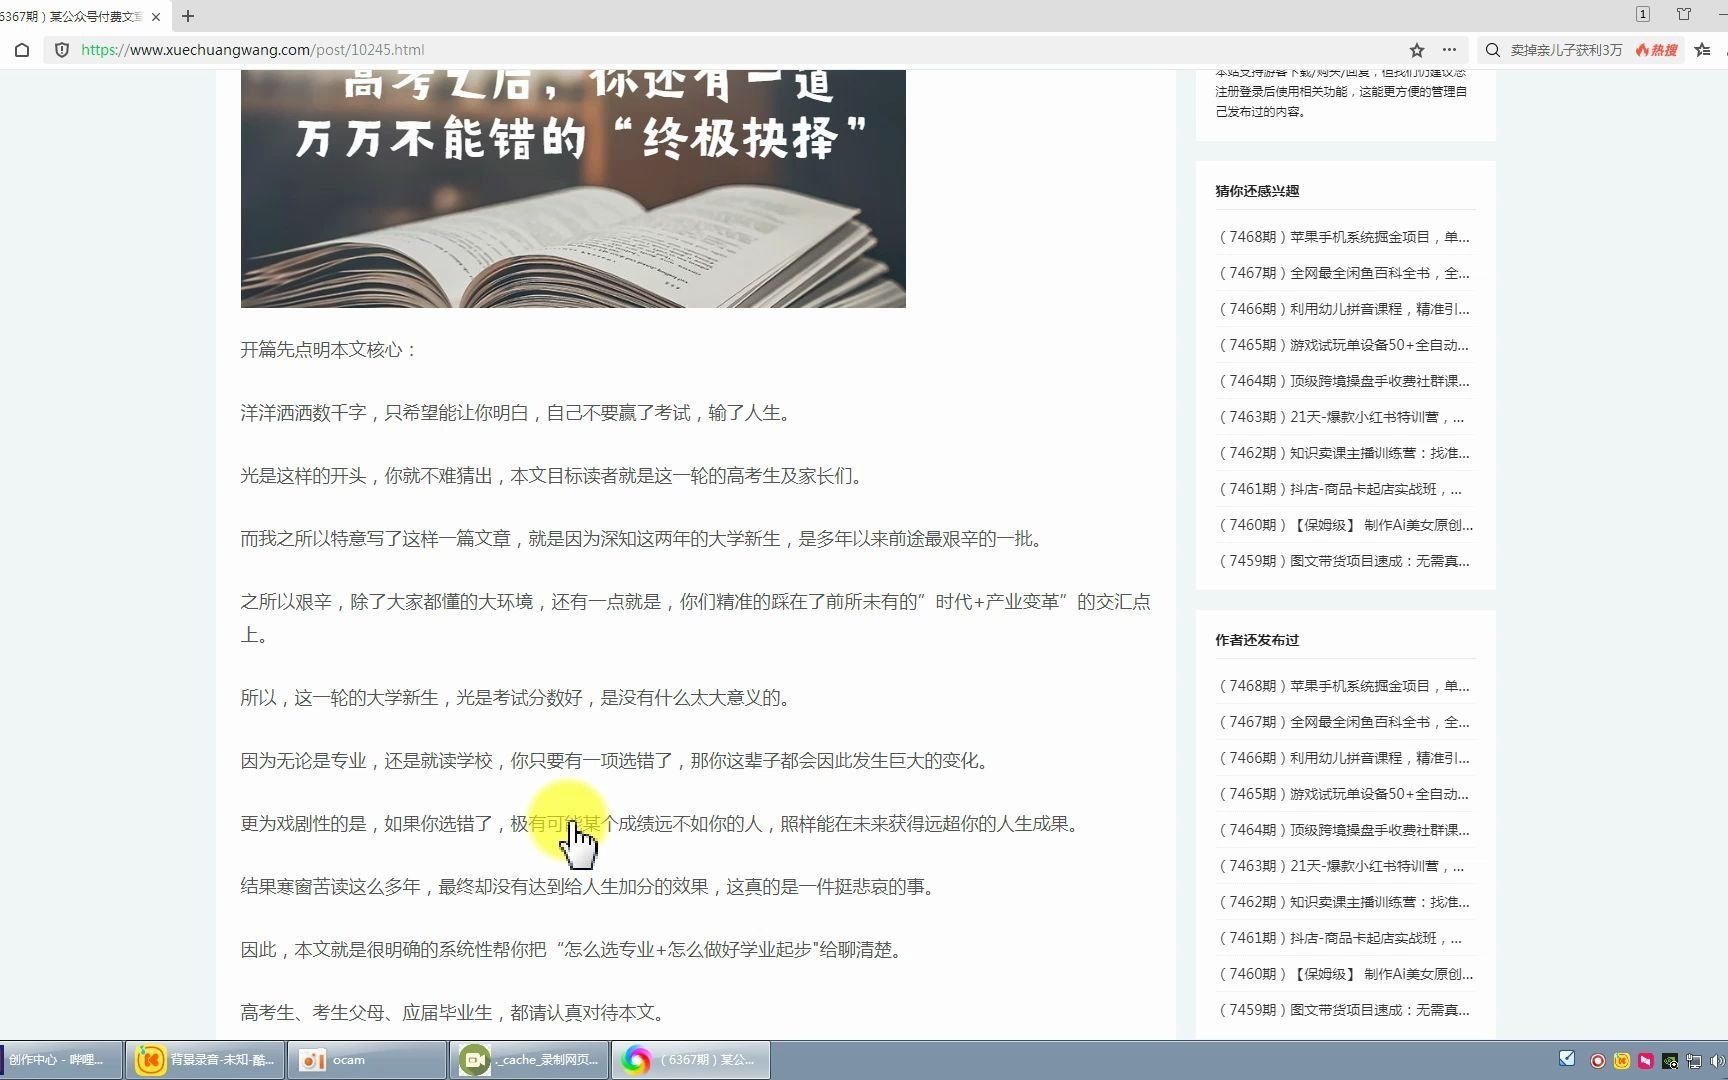Open ocam recorder from the taskbar
1728x1080 pixels.
tap(366, 1059)
